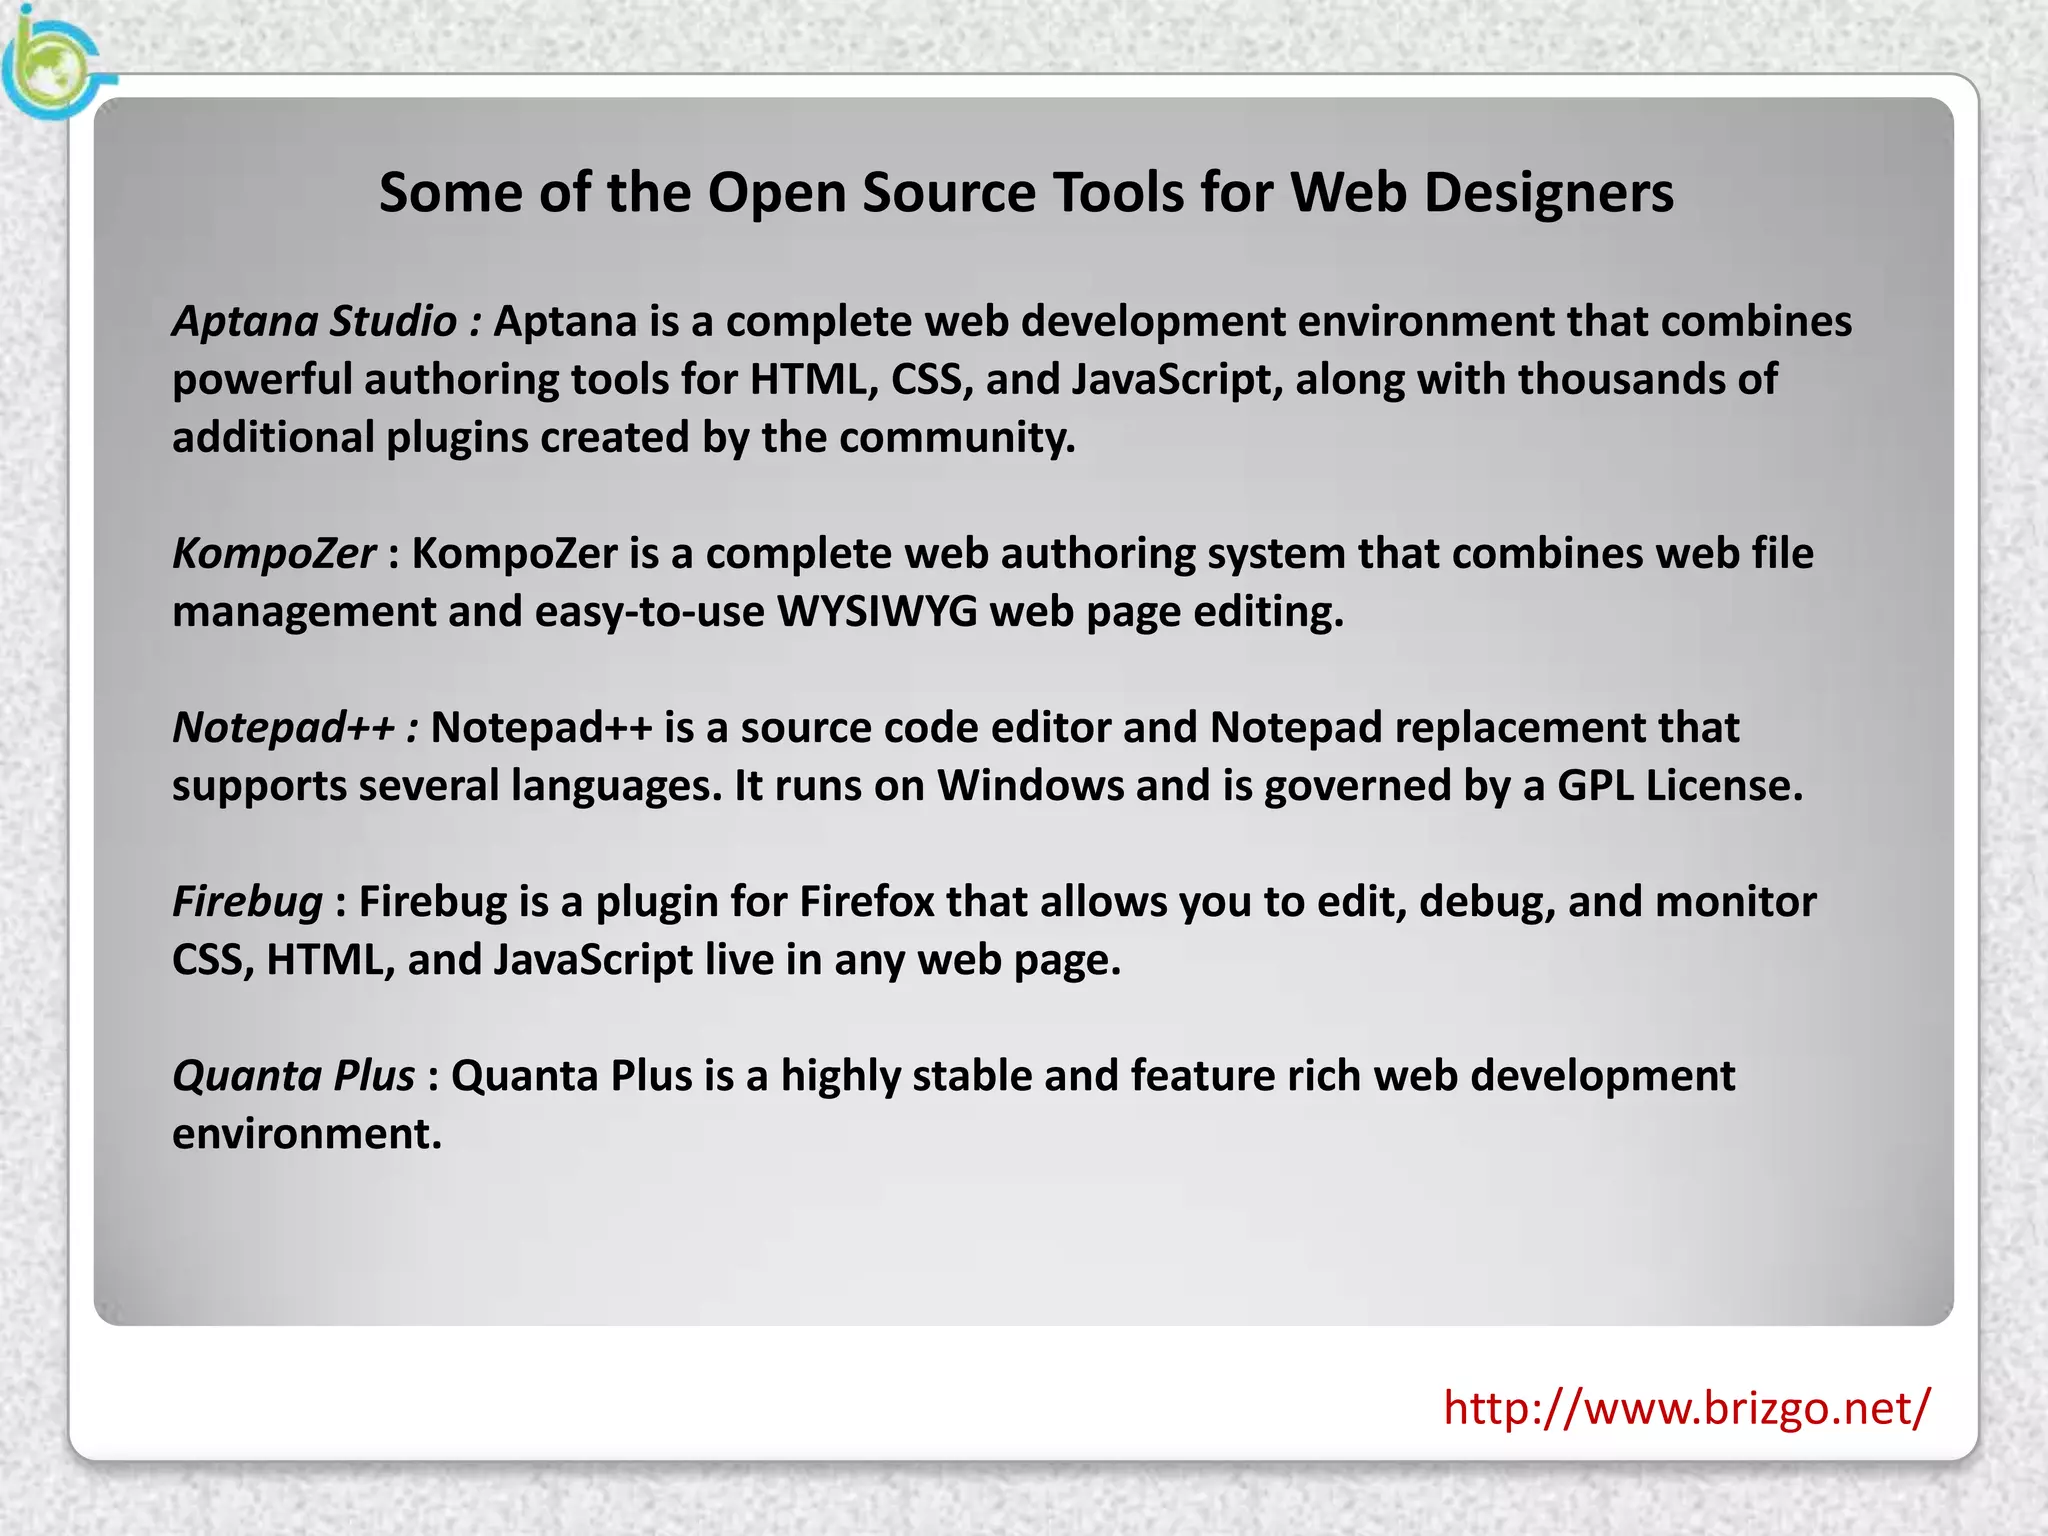Click the italic KompoZer heading

tap(273, 554)
